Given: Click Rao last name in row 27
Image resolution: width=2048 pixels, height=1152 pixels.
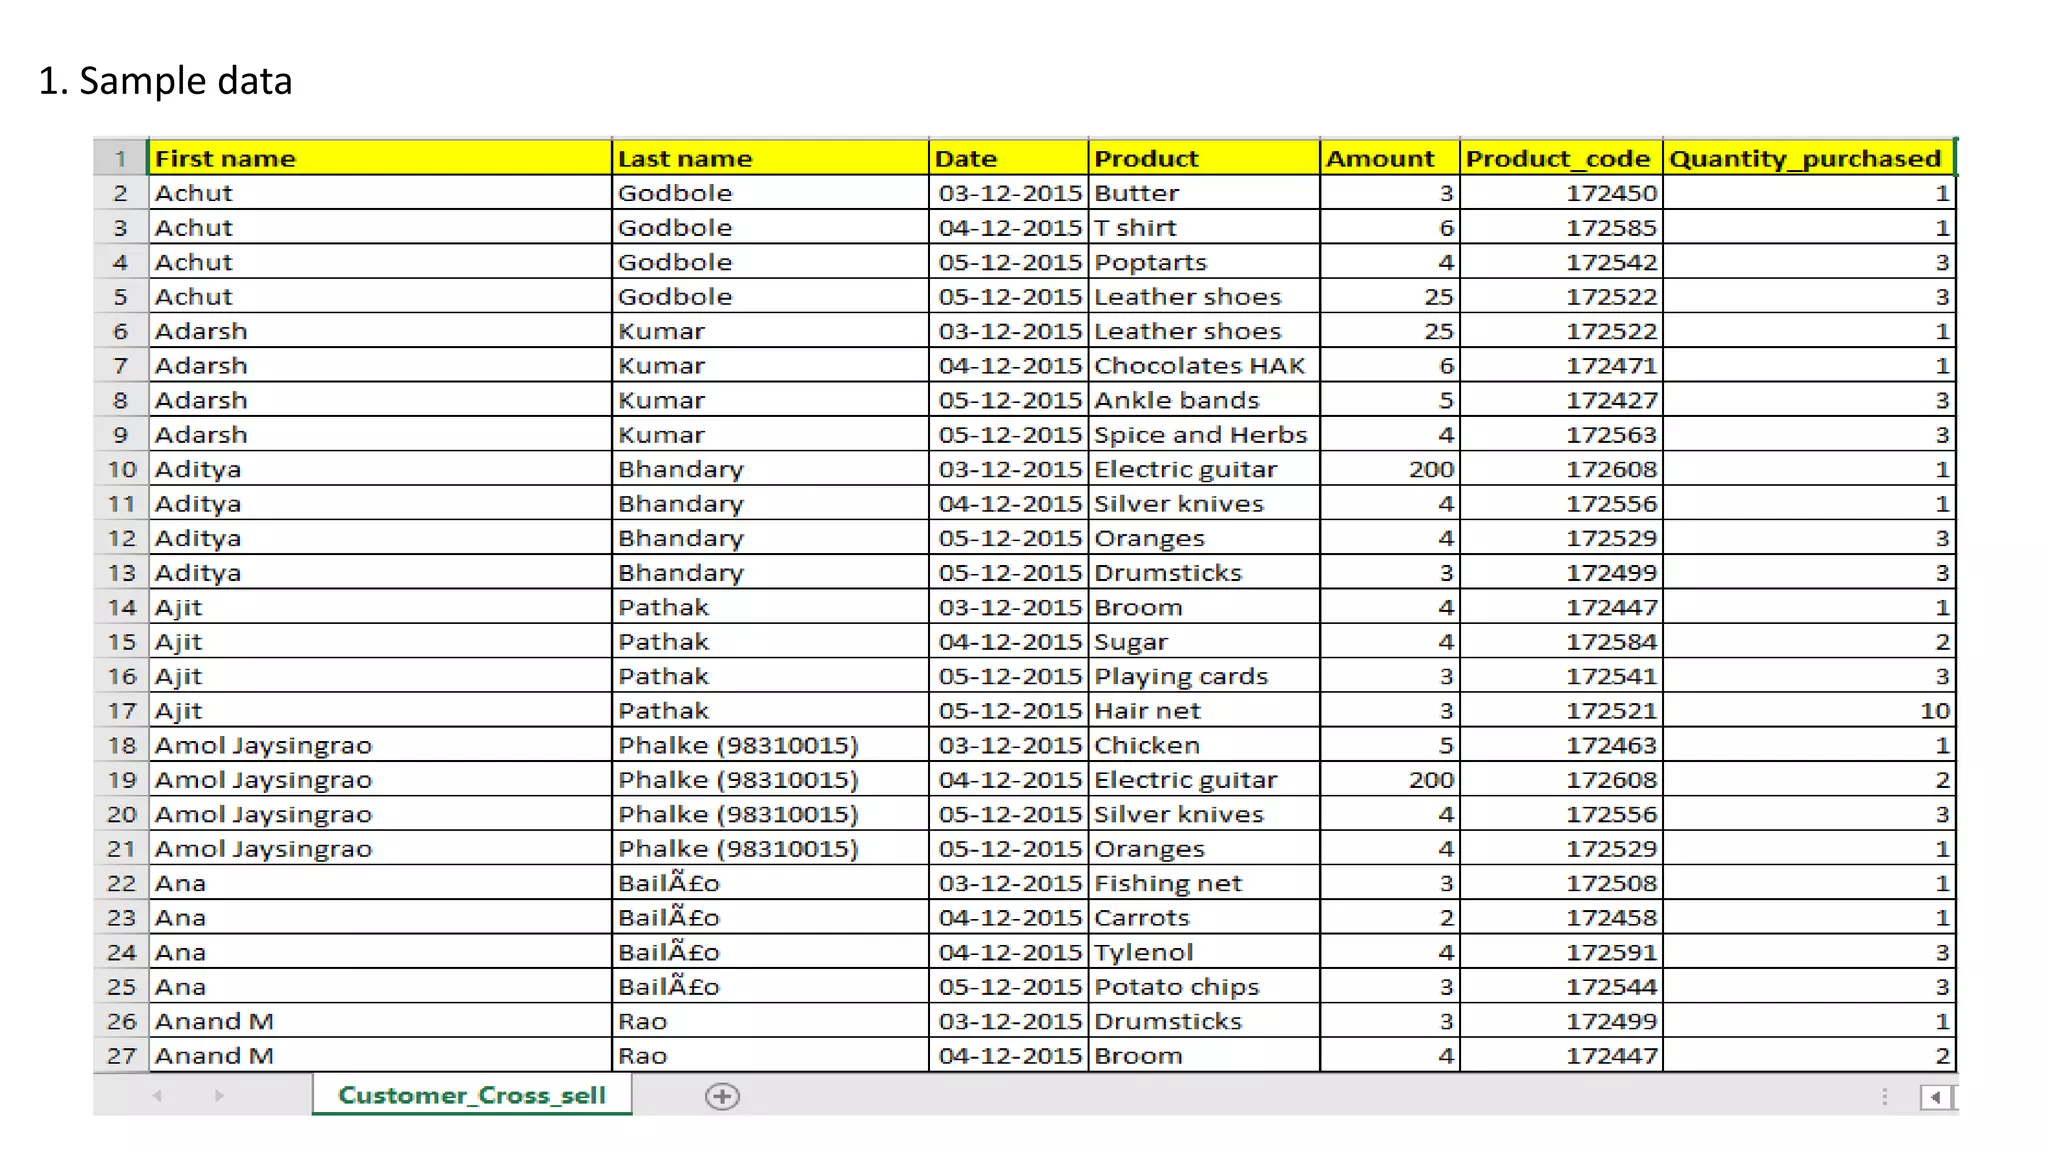Looking at the screenshot, I should [770, 1055].
